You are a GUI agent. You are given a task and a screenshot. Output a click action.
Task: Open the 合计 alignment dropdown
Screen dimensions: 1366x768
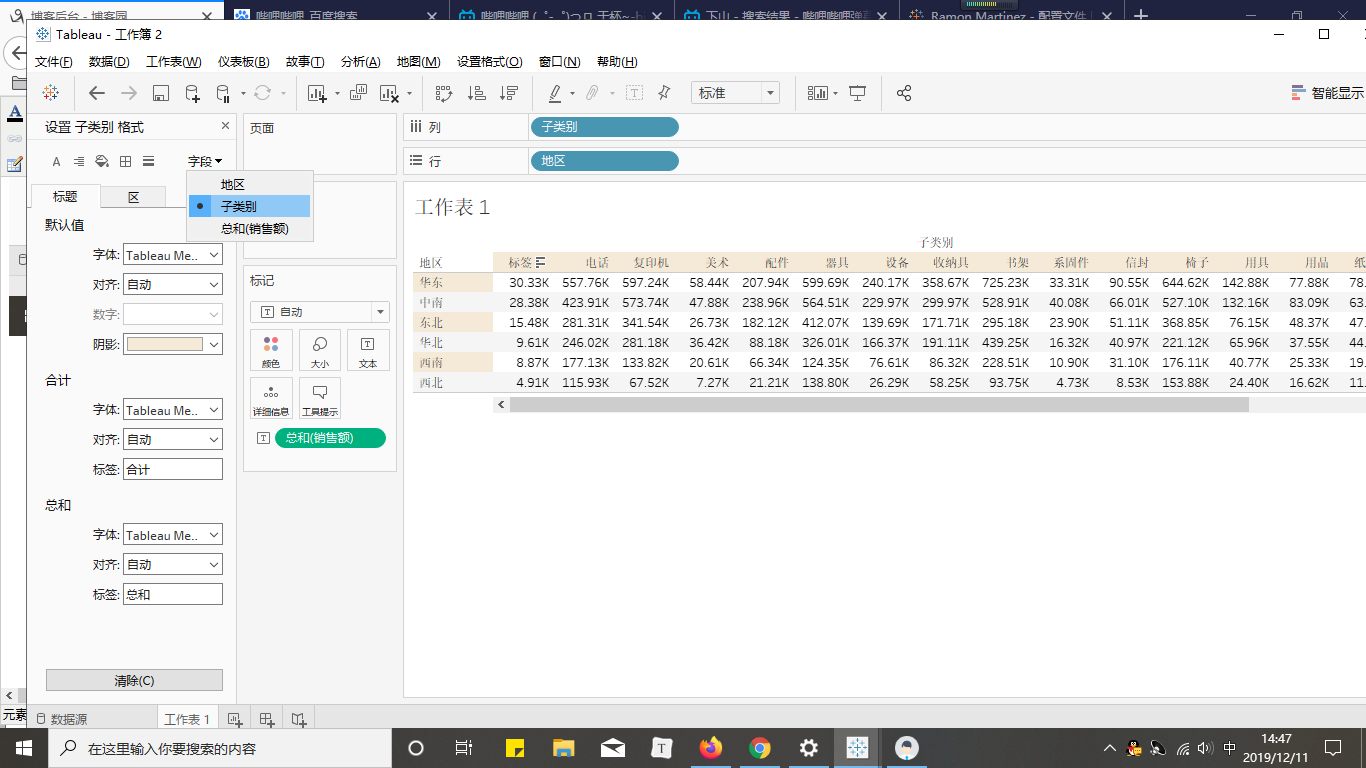(x=173, y=440)
